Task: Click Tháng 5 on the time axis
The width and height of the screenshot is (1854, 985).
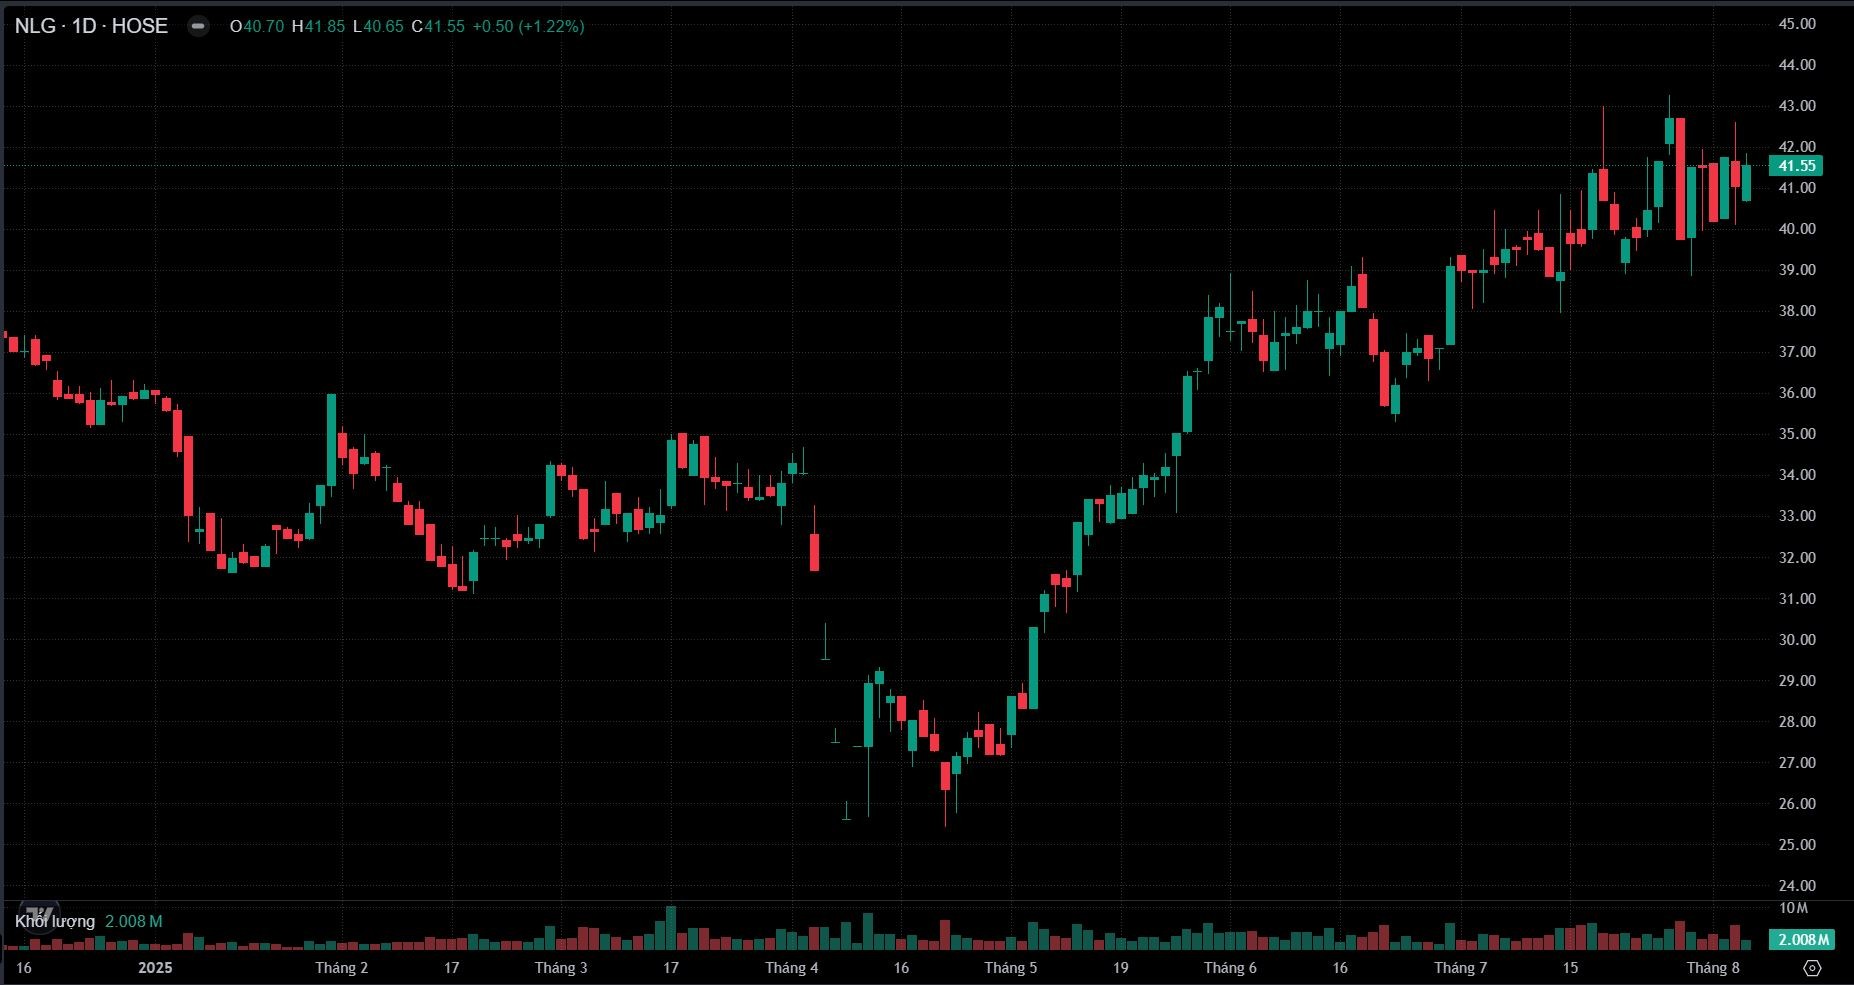Action: click(1010, 967)
